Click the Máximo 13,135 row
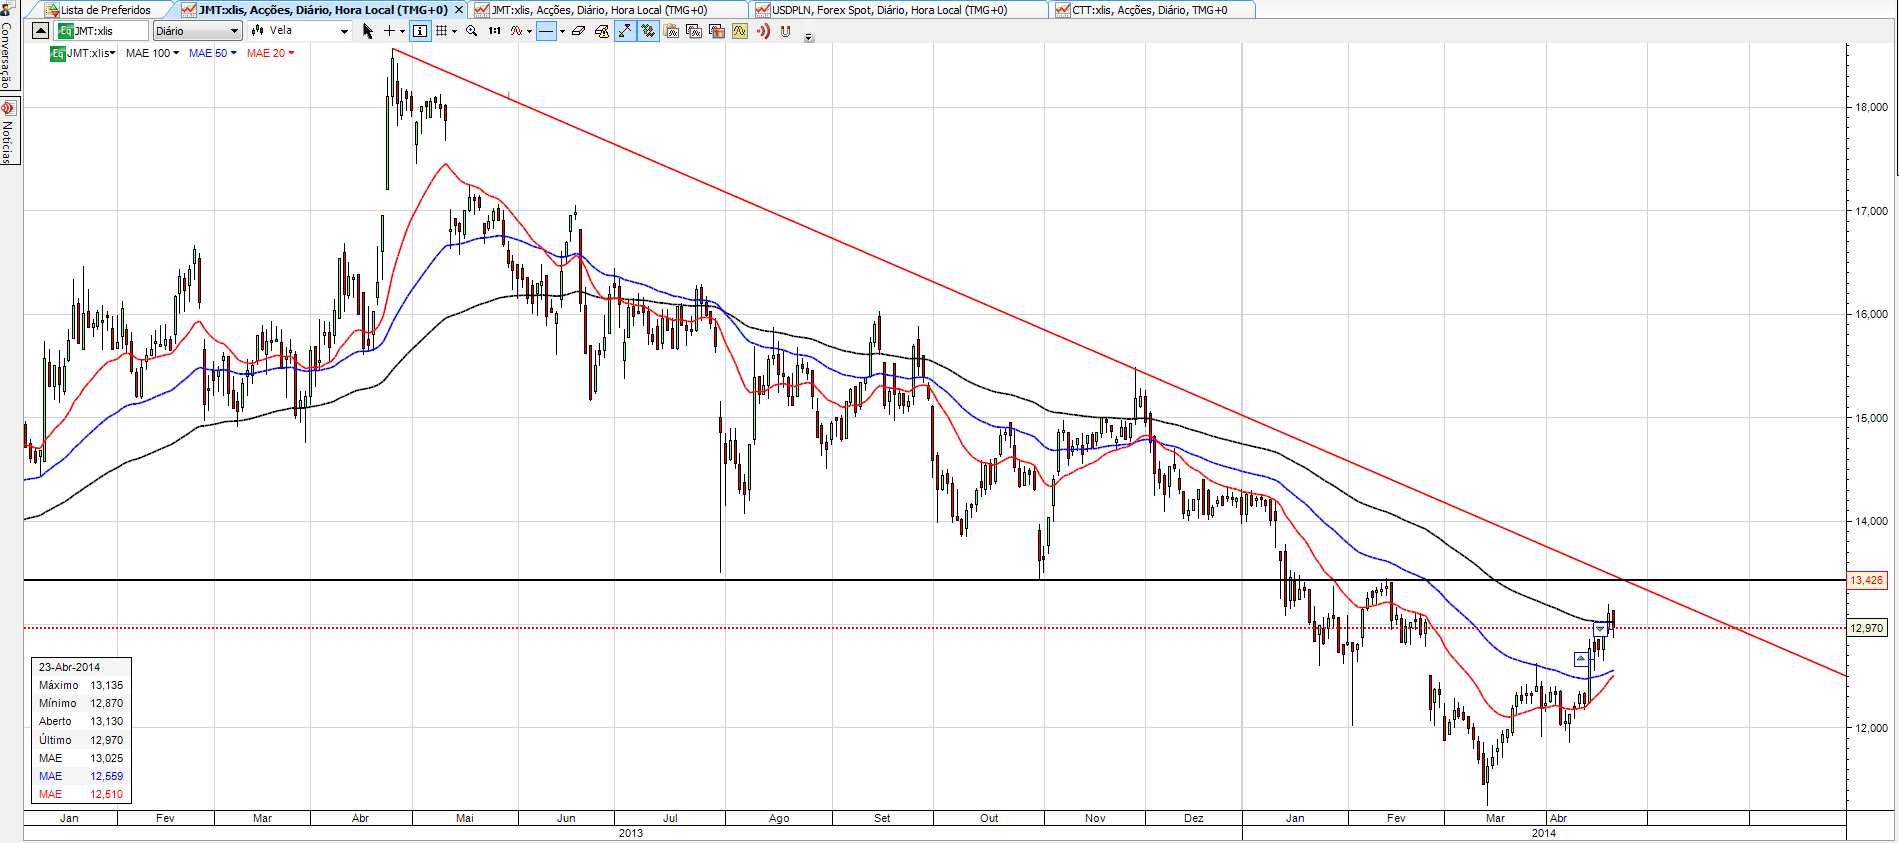 [81, 685]
